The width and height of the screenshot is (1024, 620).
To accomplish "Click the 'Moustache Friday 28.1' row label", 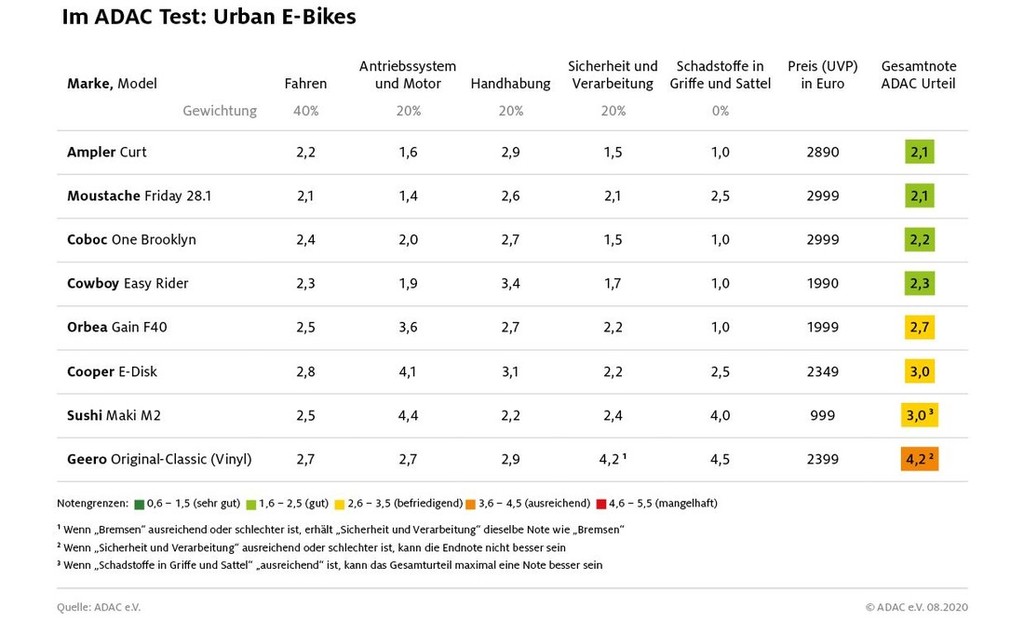I will tap(139, 196).
